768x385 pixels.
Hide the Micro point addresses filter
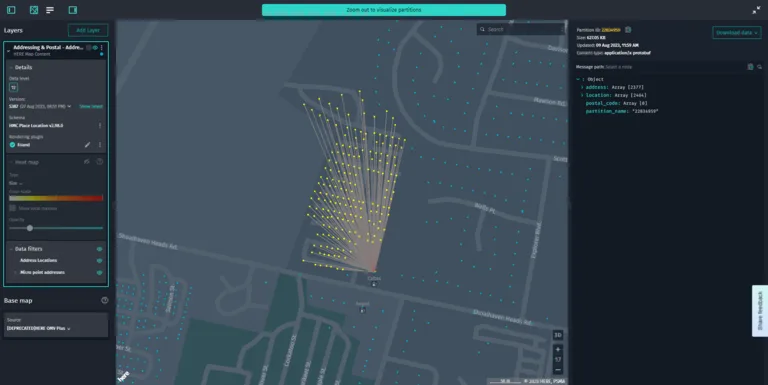99,272
